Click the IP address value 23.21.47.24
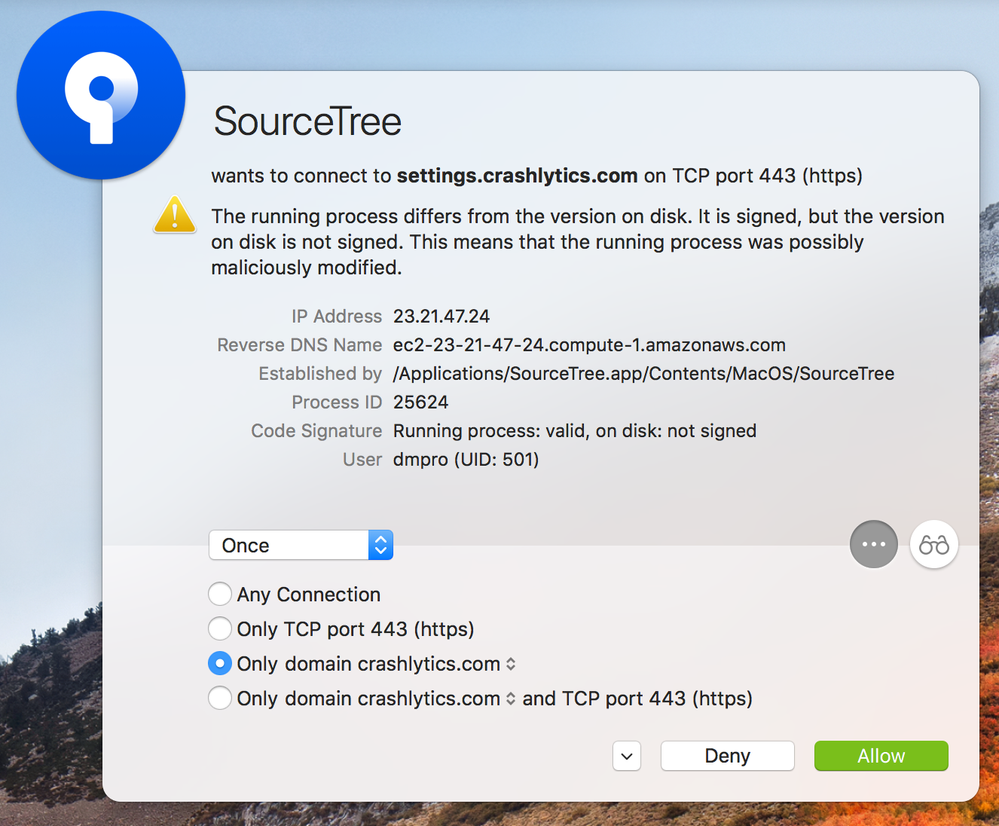 tap(441, 316)
